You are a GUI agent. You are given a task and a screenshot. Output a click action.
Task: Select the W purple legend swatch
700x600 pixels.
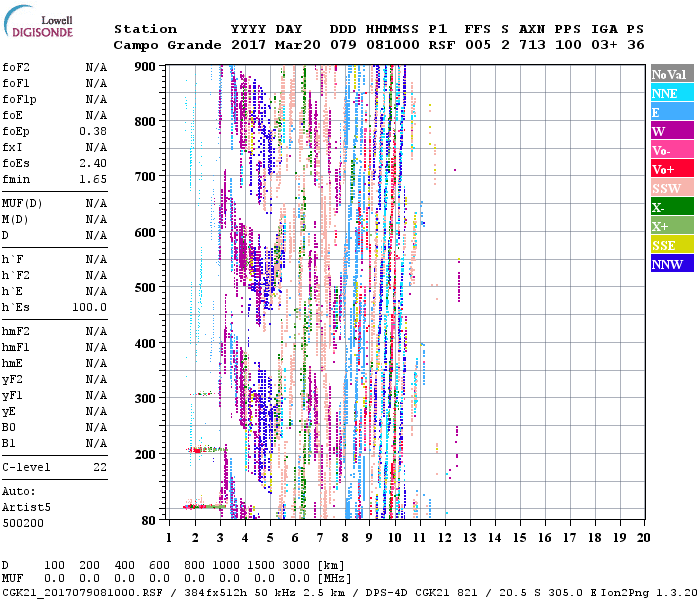point(672,131)
